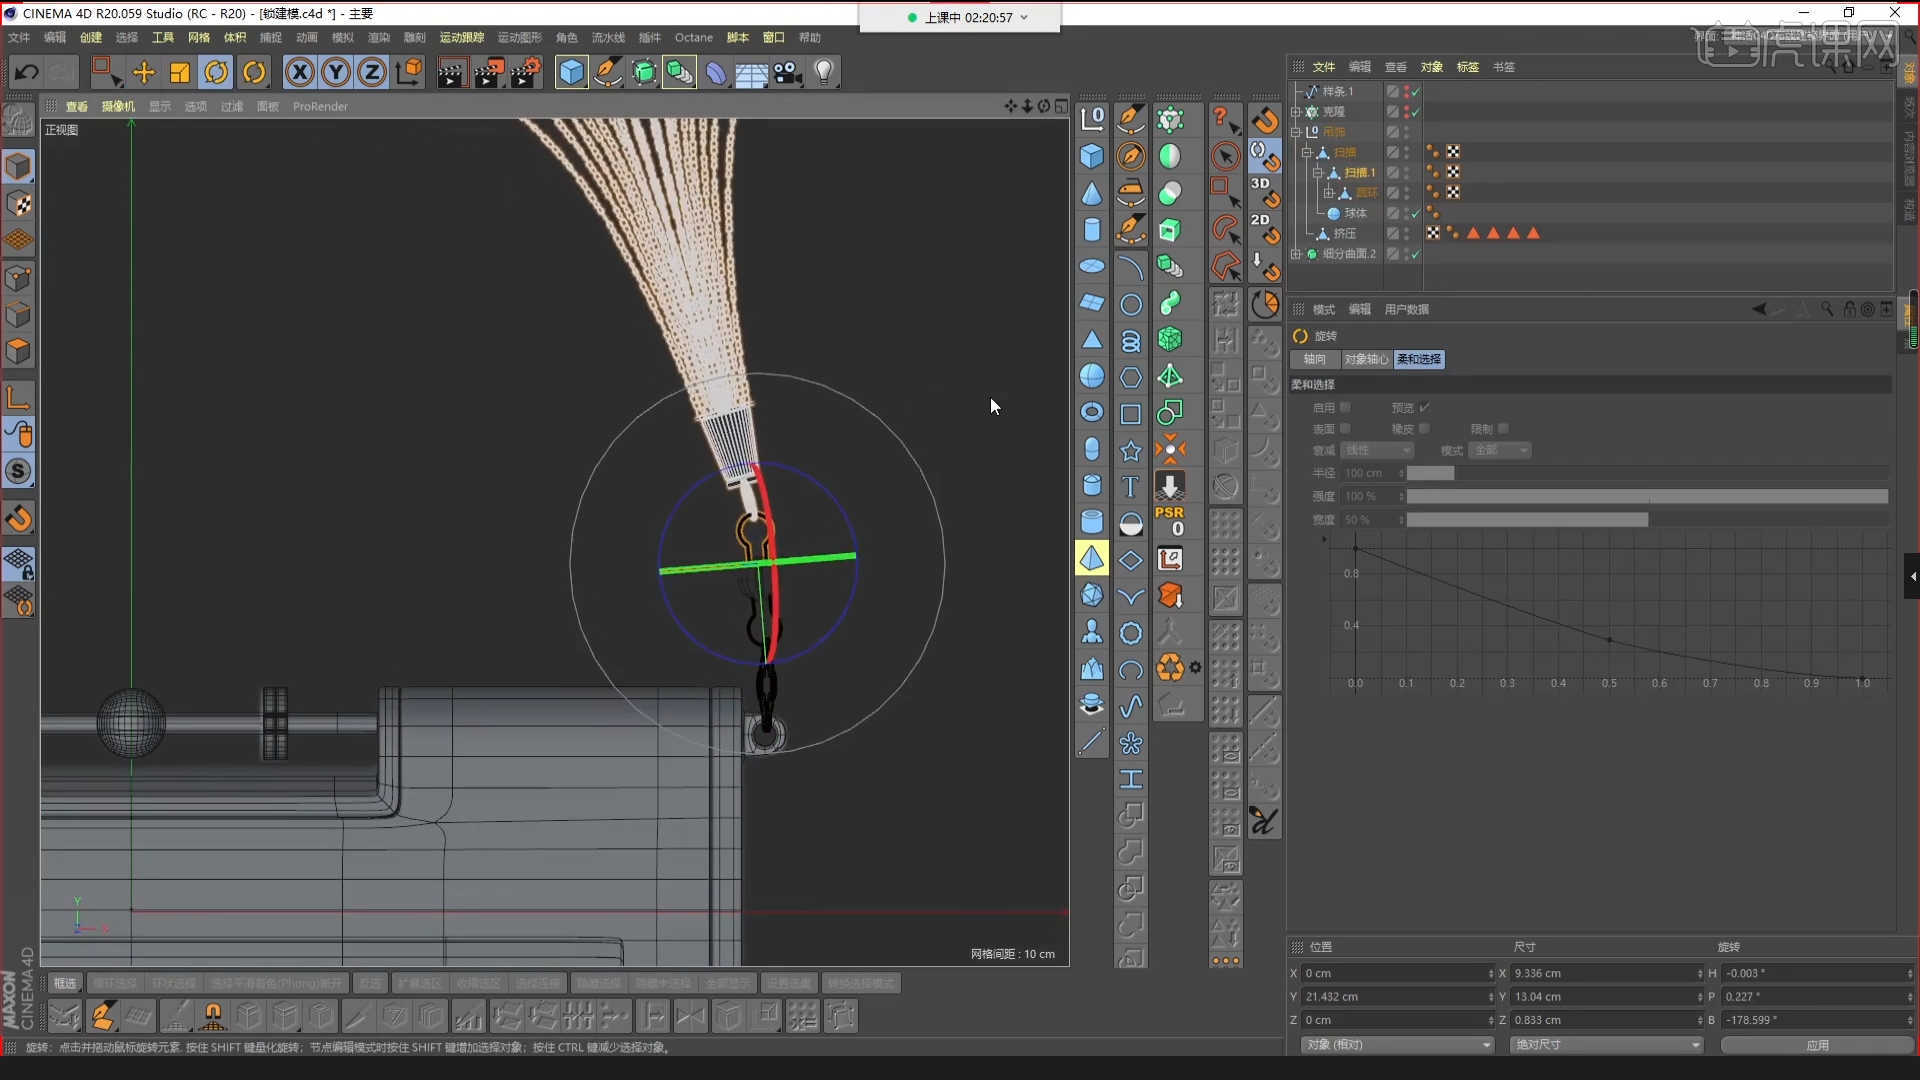Toggle the 表面 checkbox
Image resolution: width=1920 pixels, height=1080 pixels.
coord(1345,428)
